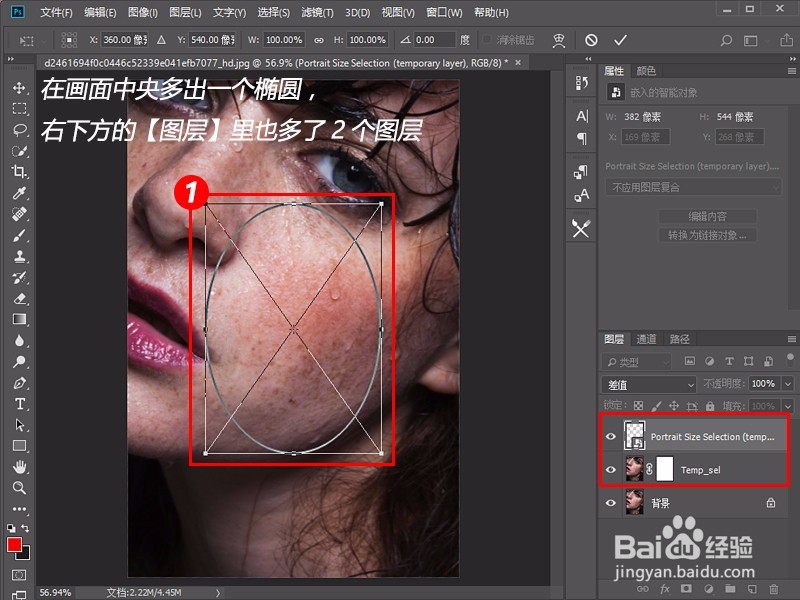The width and height of the screenshot is (800, 600).
Task: Select the Healing Brush tool
Action: point(19,214)
